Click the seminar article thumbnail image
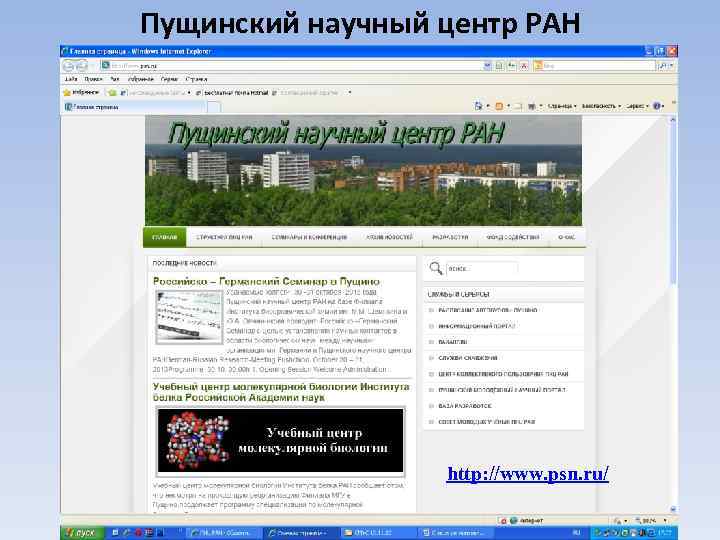 click(189, 317)
